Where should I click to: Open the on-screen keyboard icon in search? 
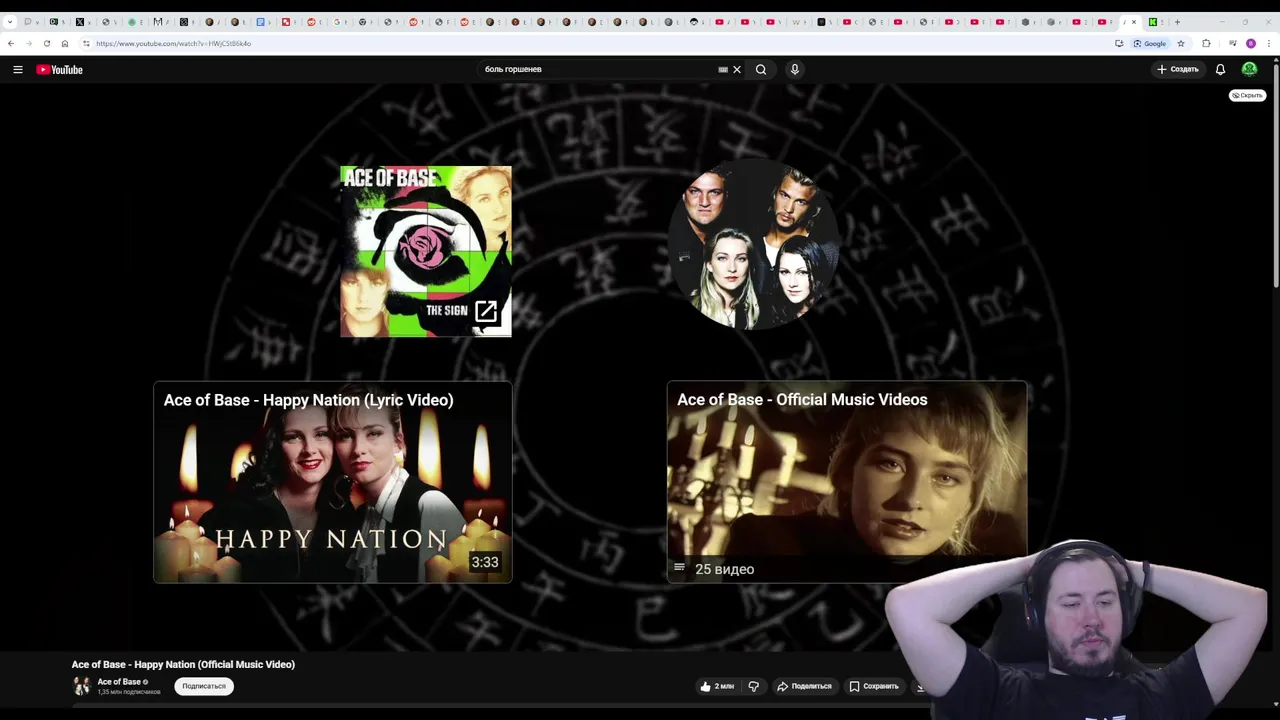[x=723, y=69]
